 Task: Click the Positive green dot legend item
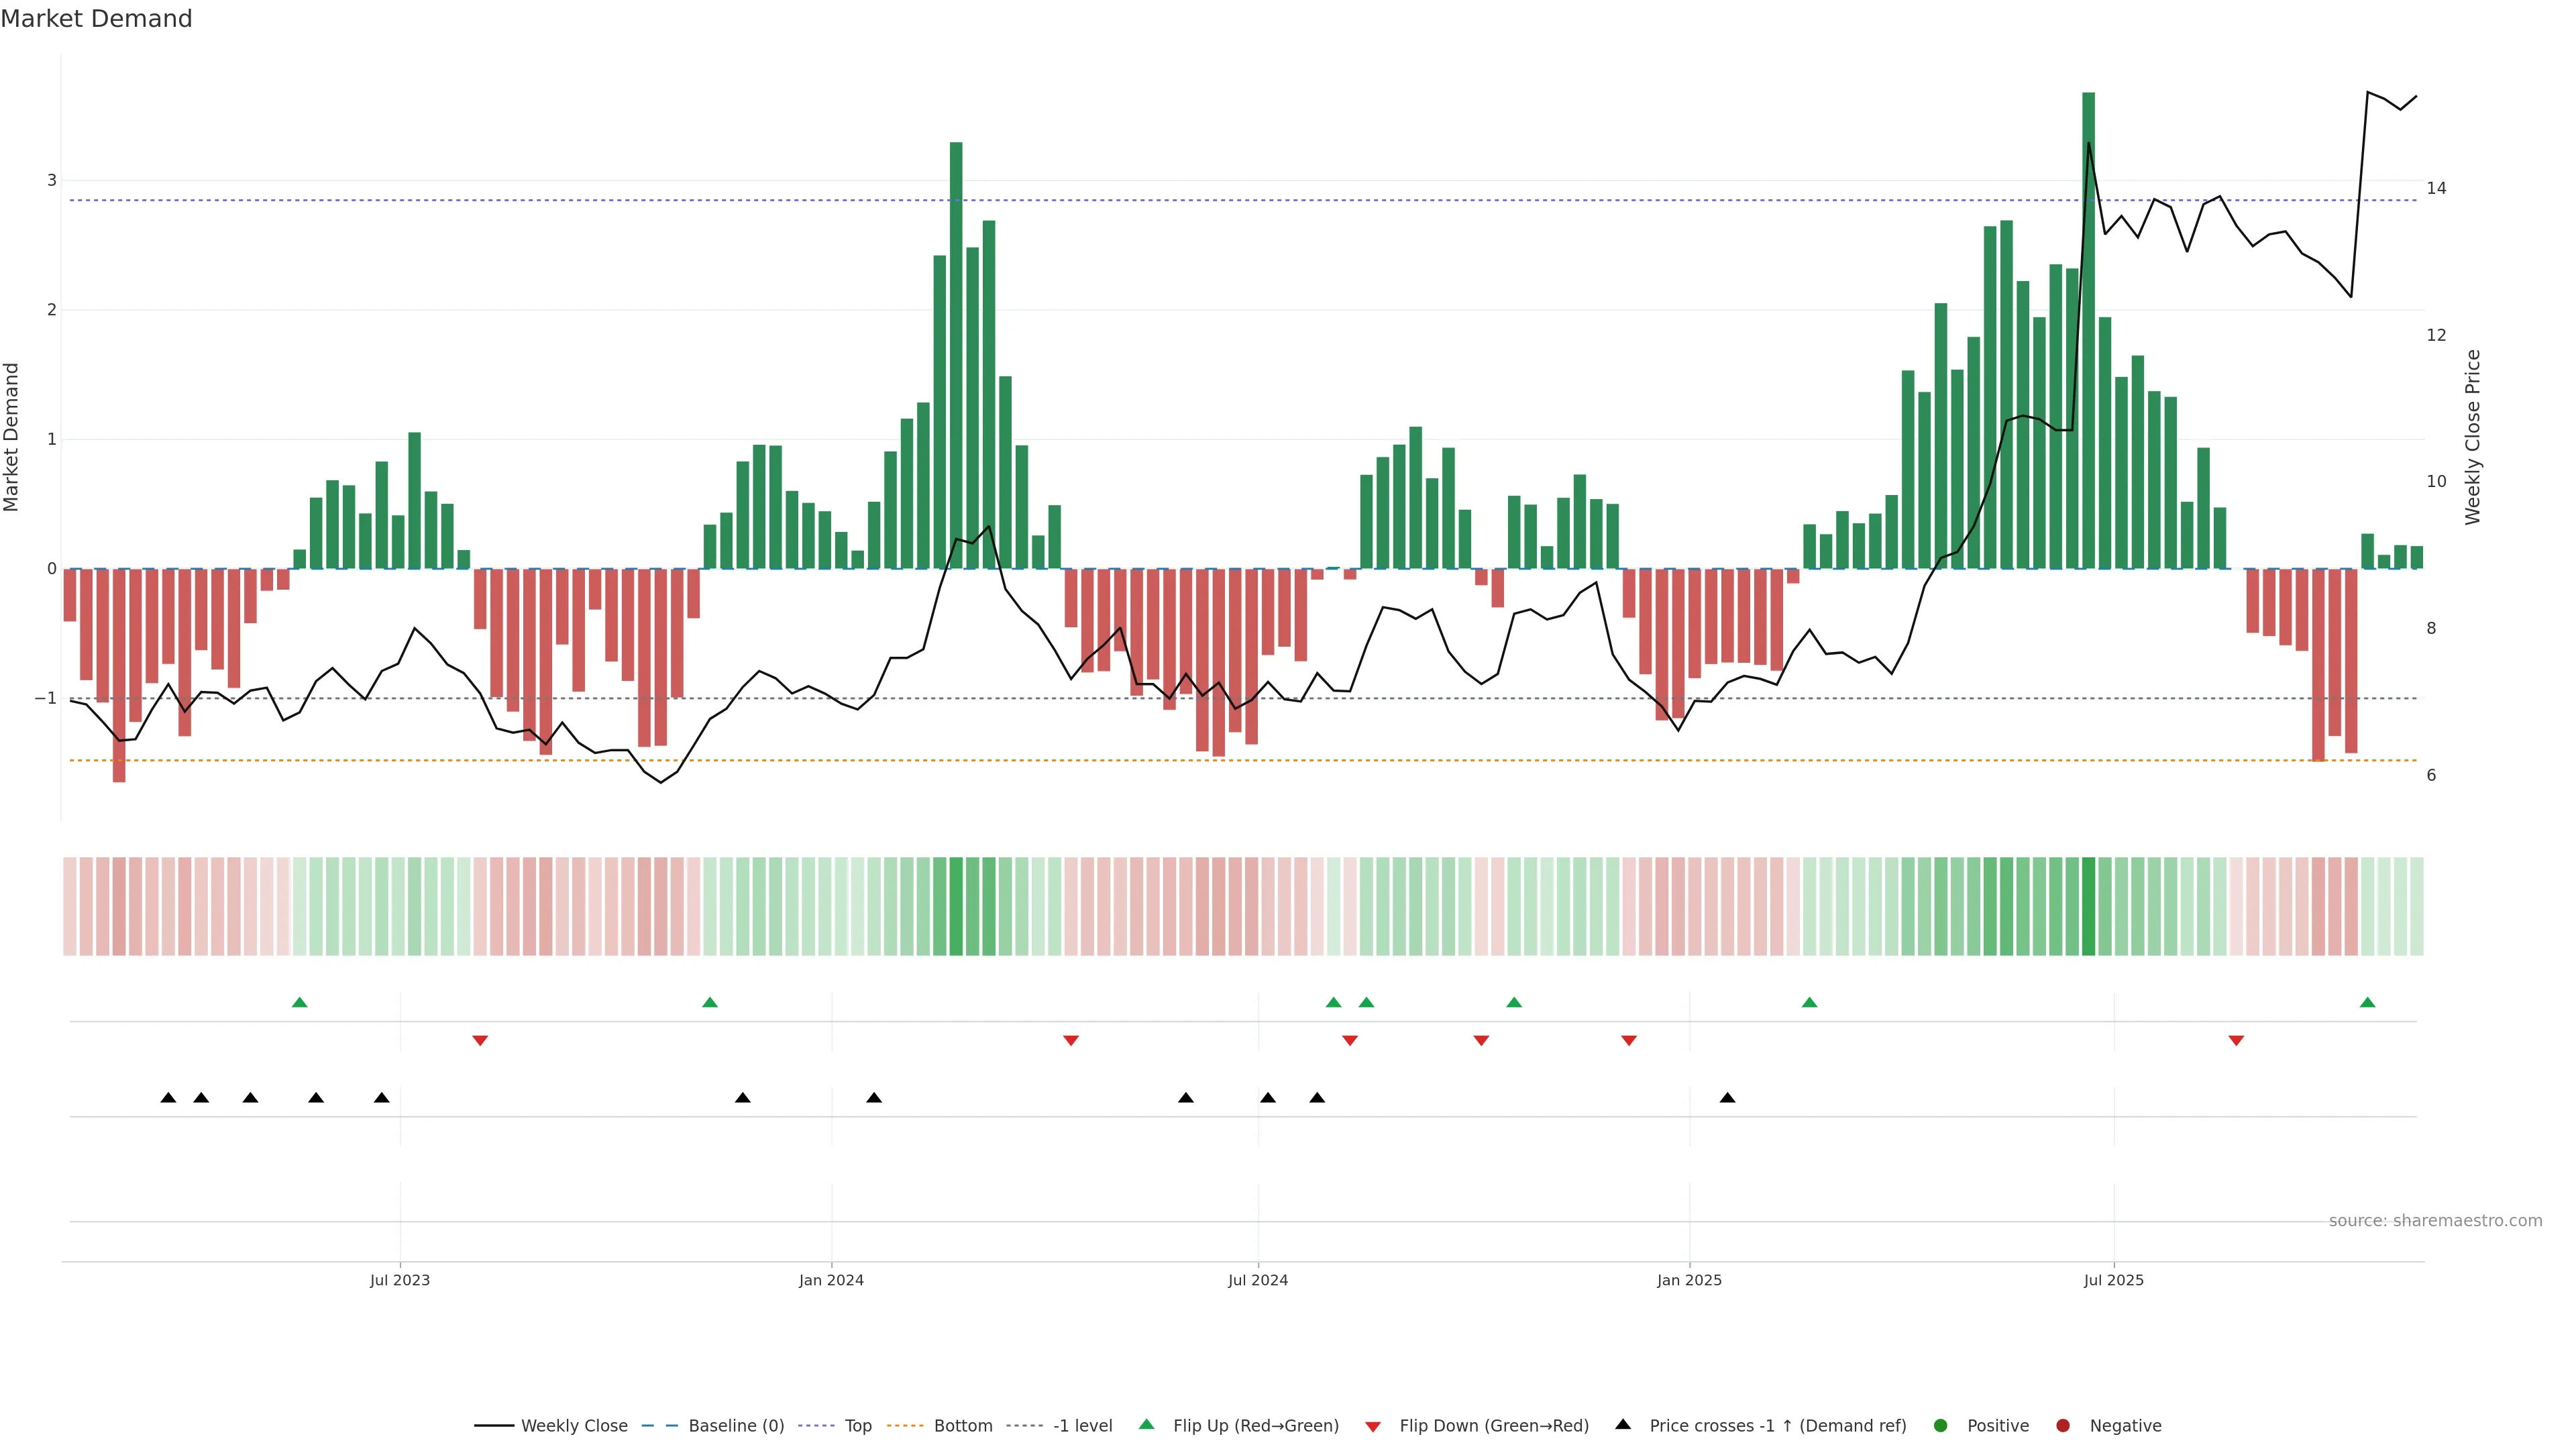[x=1941, y=1426]
